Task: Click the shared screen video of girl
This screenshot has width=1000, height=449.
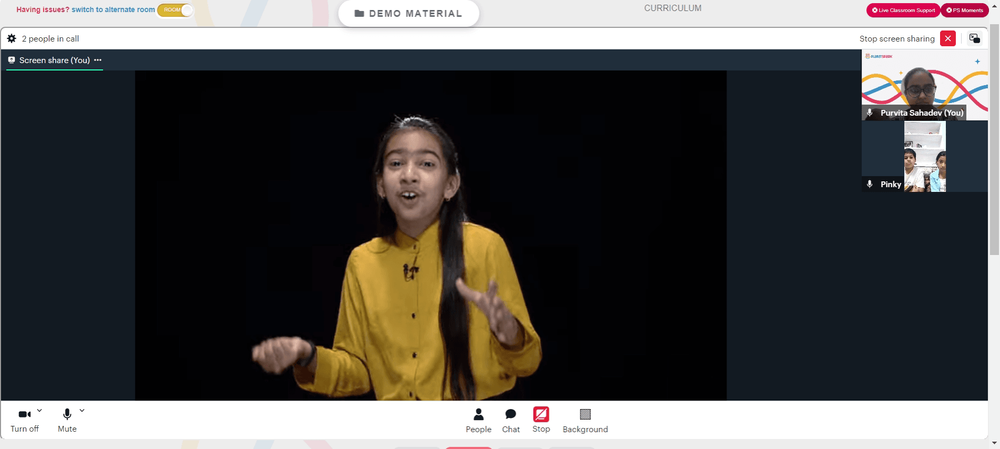Action: pyautogui.click(x=430, y=235)
